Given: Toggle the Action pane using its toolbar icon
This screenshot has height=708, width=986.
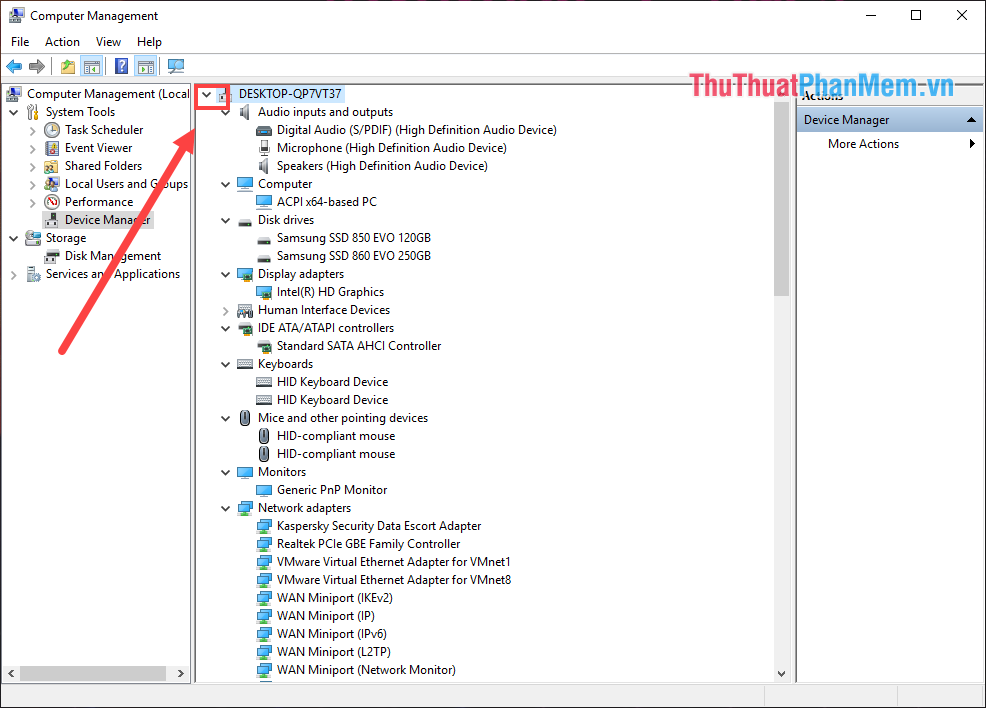Looking at the screenshot, I should click(x=146, y=66).
